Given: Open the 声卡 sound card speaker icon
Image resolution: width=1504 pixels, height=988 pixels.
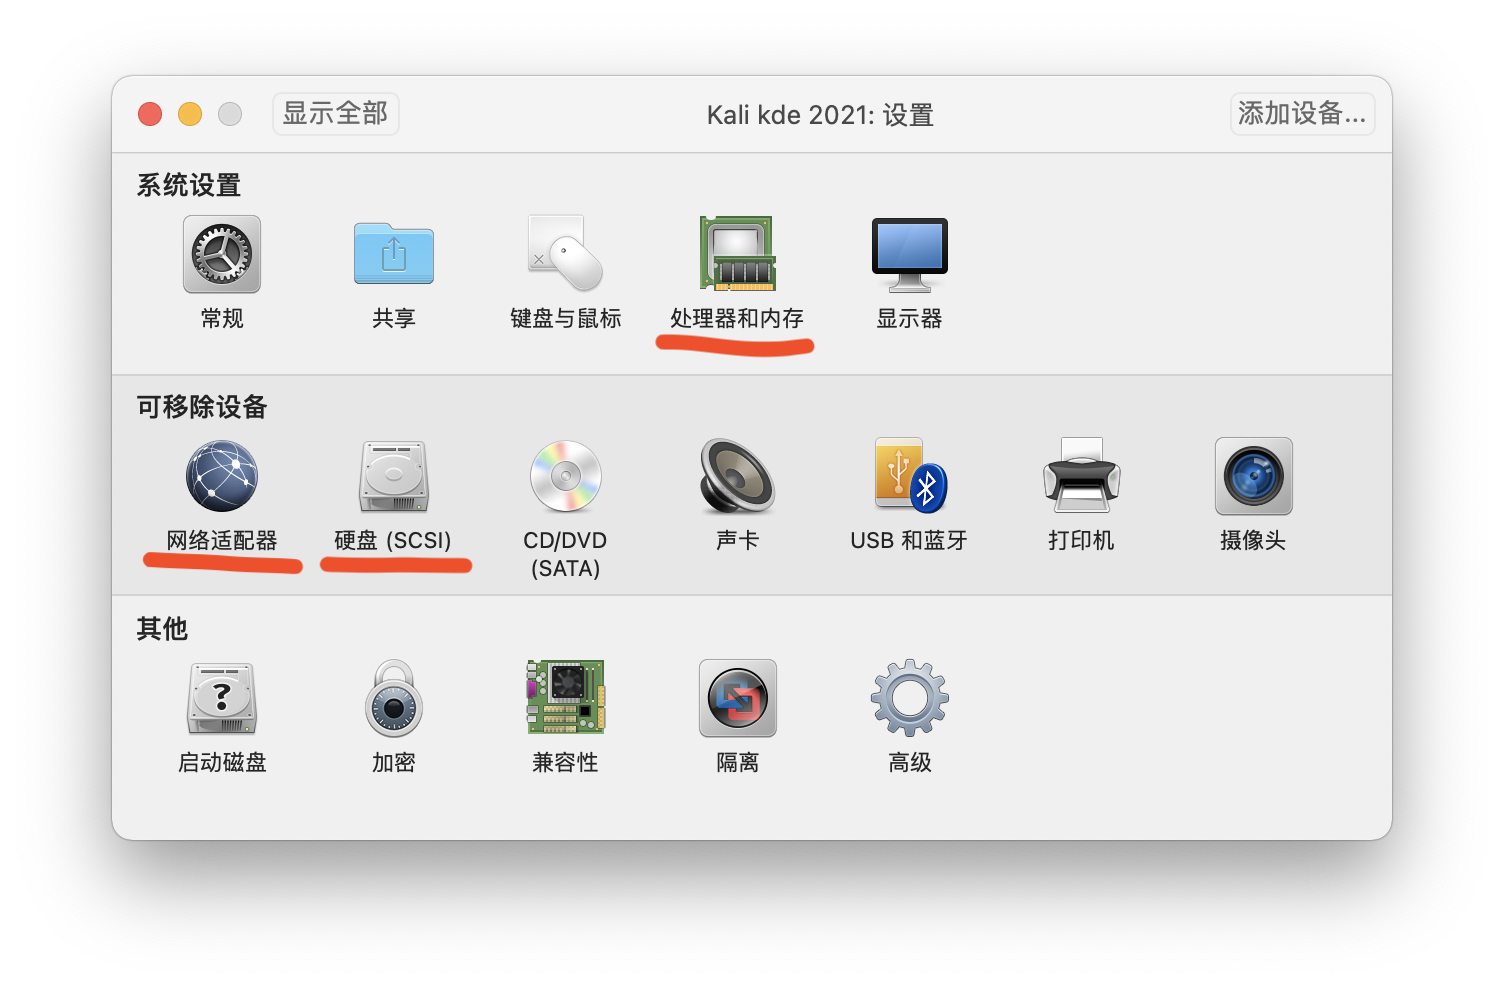Looking at the screenshot, I should tap(738, 476).
